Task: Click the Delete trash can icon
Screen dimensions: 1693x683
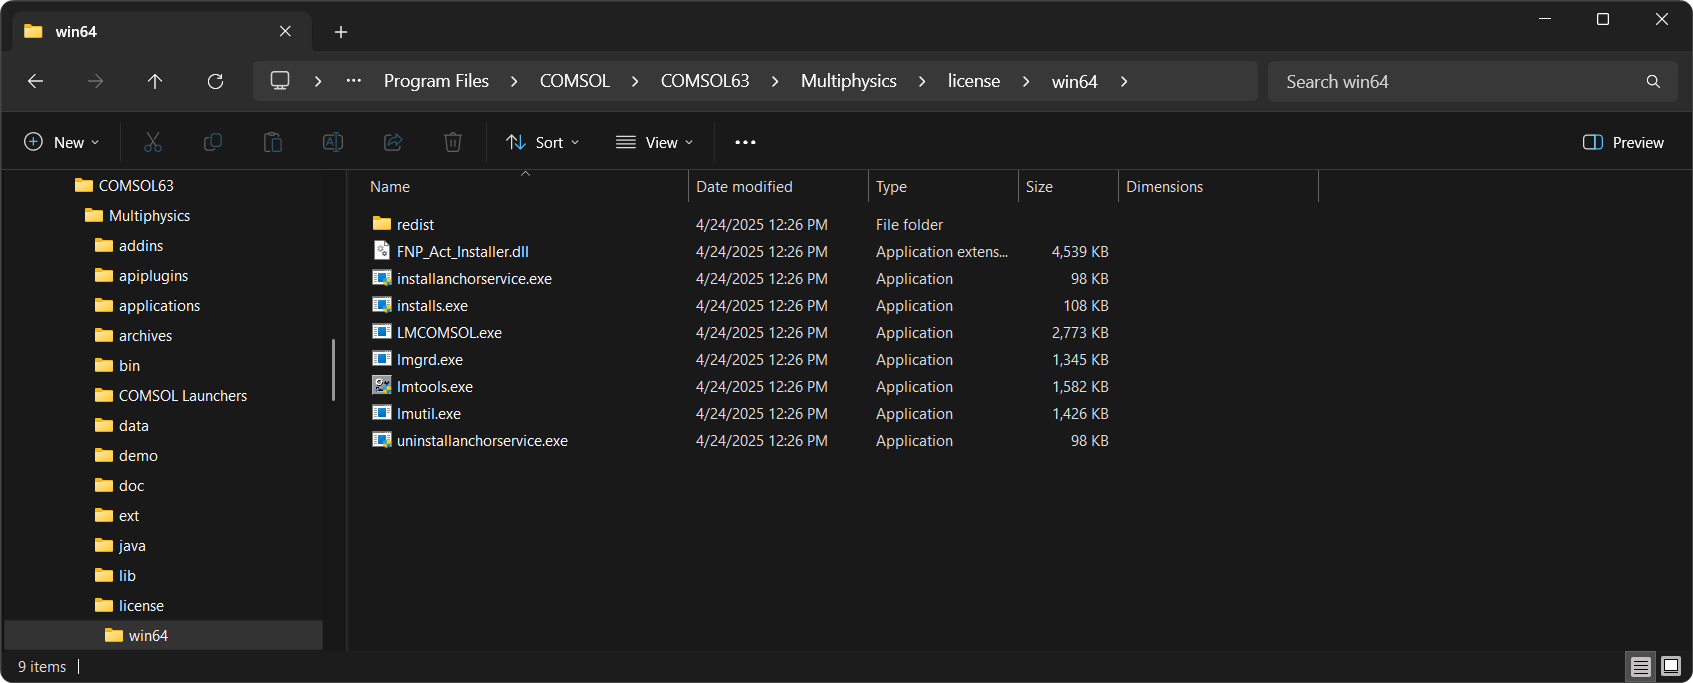Action: (453, 142)
